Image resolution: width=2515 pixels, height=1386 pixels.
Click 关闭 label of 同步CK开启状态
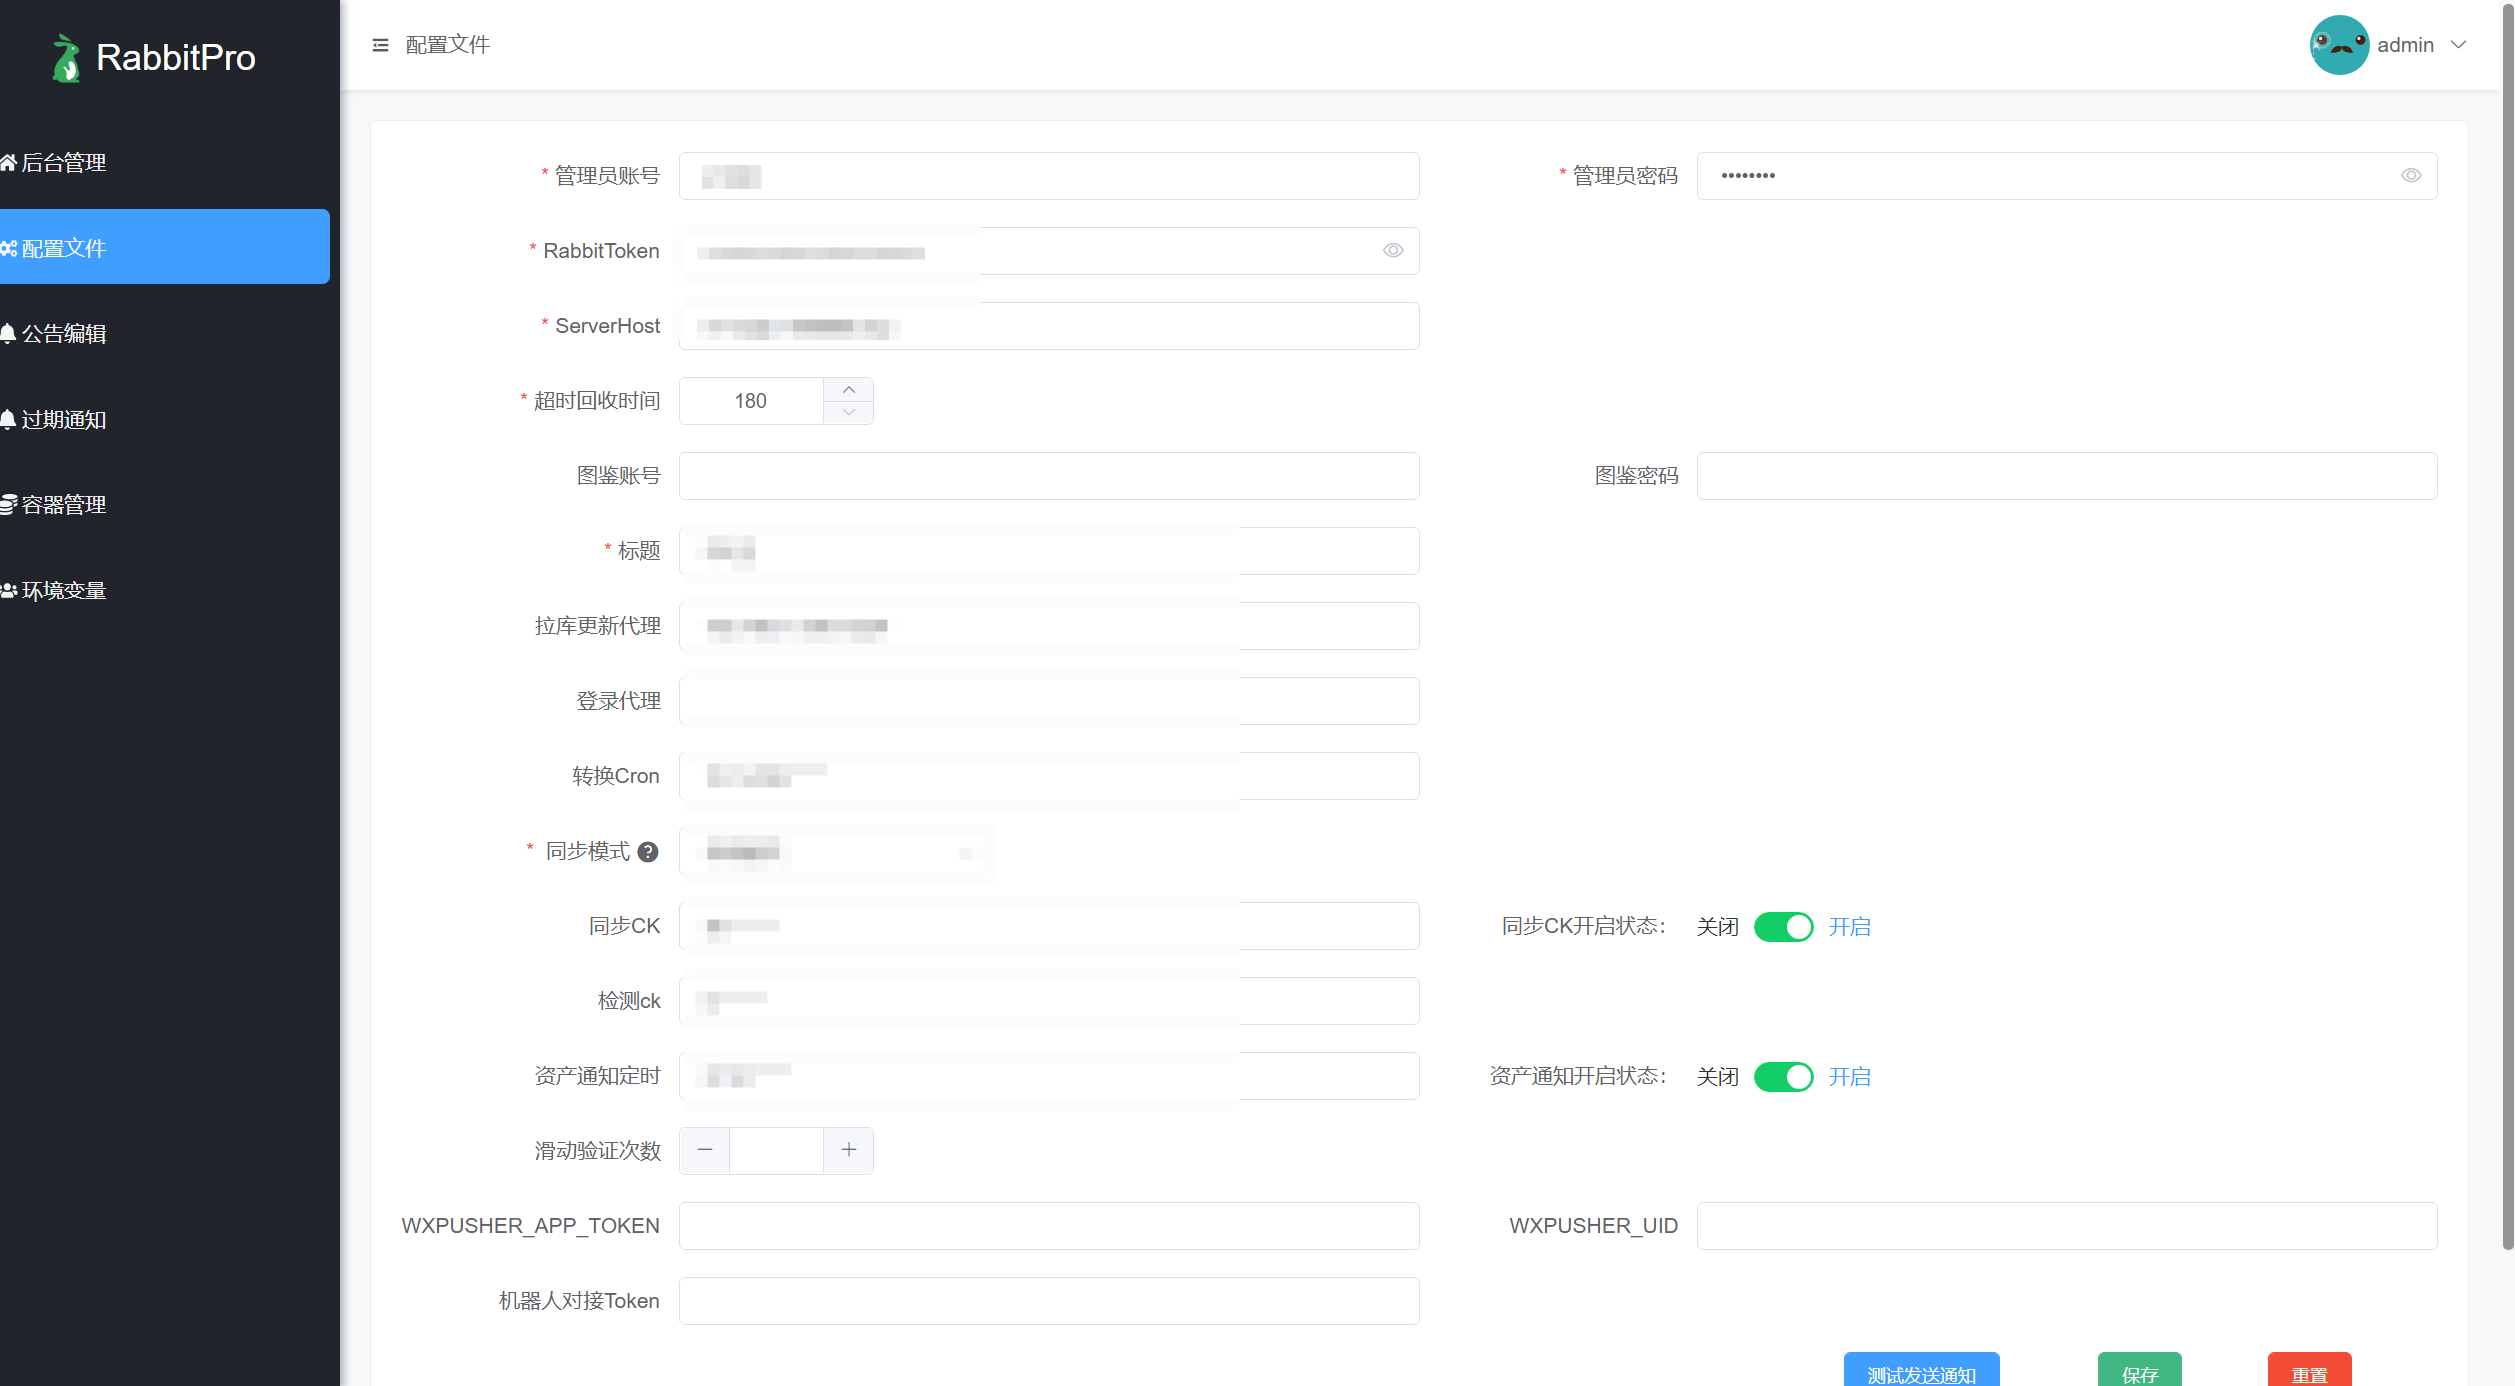pyautogui.click(x=1717, y=927)
